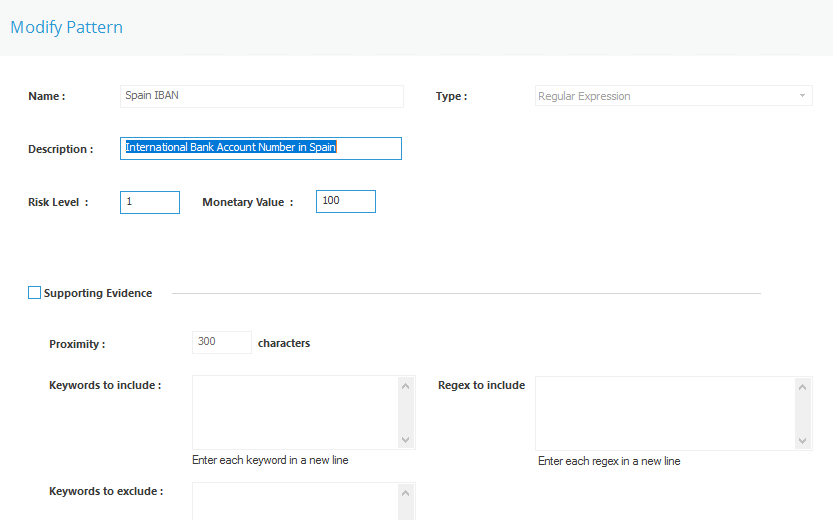Click the Monetary Value field
The height and width of the screenshot is (520, 833).
point(346,201)
